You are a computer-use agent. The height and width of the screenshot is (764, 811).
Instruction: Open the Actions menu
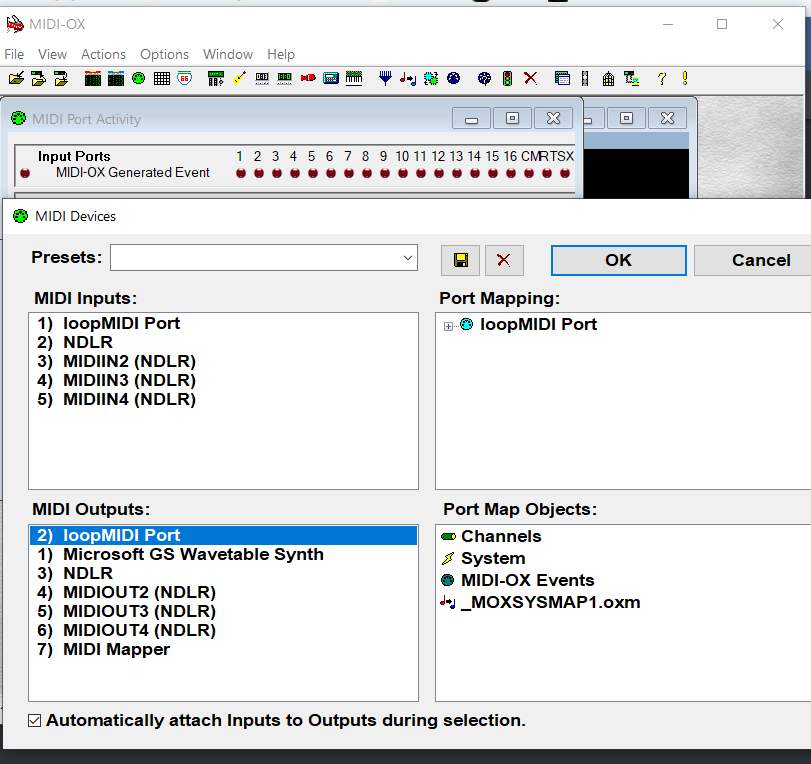click(x=103, y=54)
